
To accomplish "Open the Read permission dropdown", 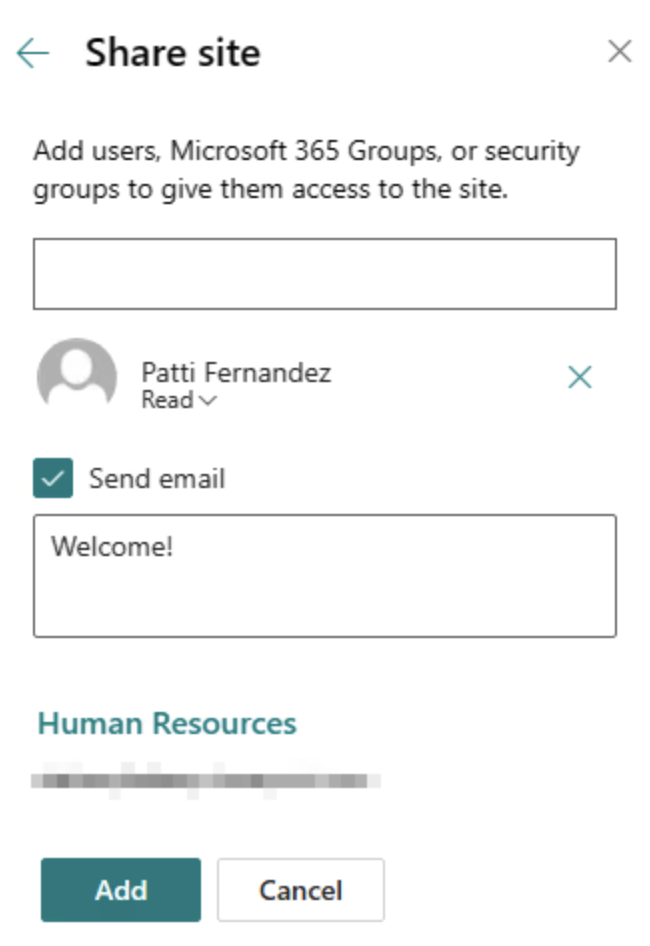I will [178, 401].
